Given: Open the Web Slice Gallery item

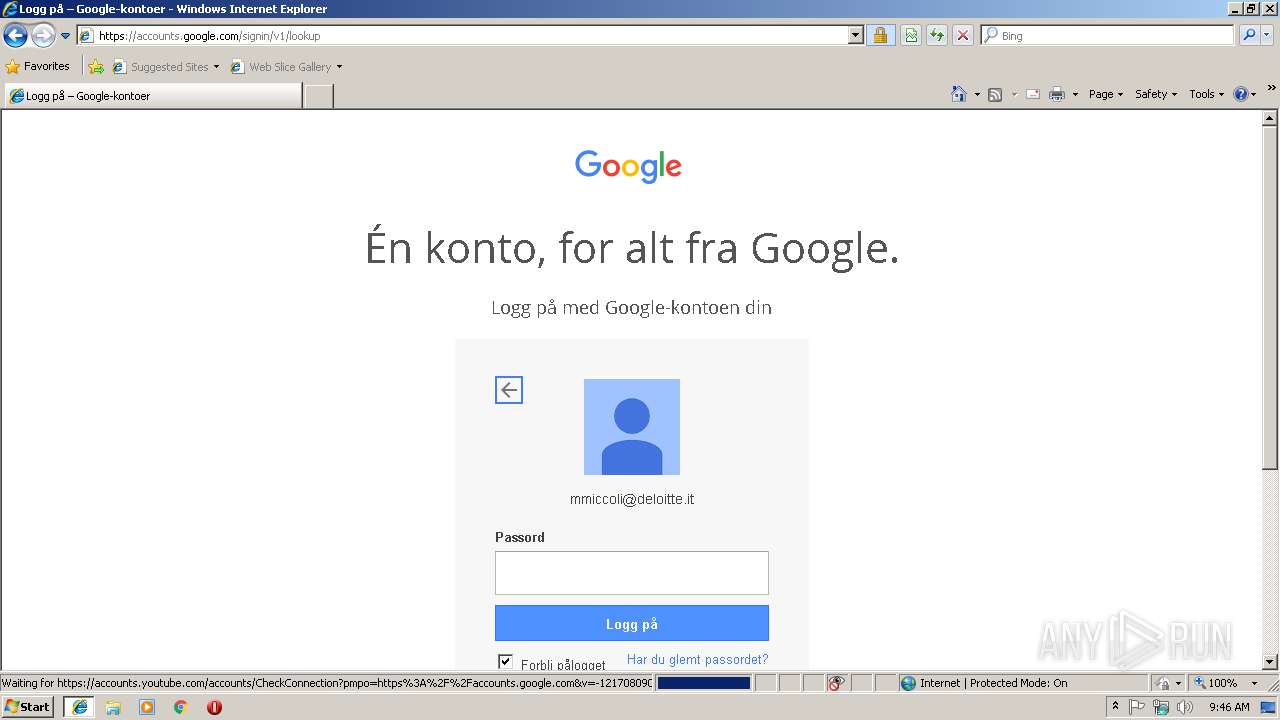Looking at the screenshot, I should coord(286,67).
